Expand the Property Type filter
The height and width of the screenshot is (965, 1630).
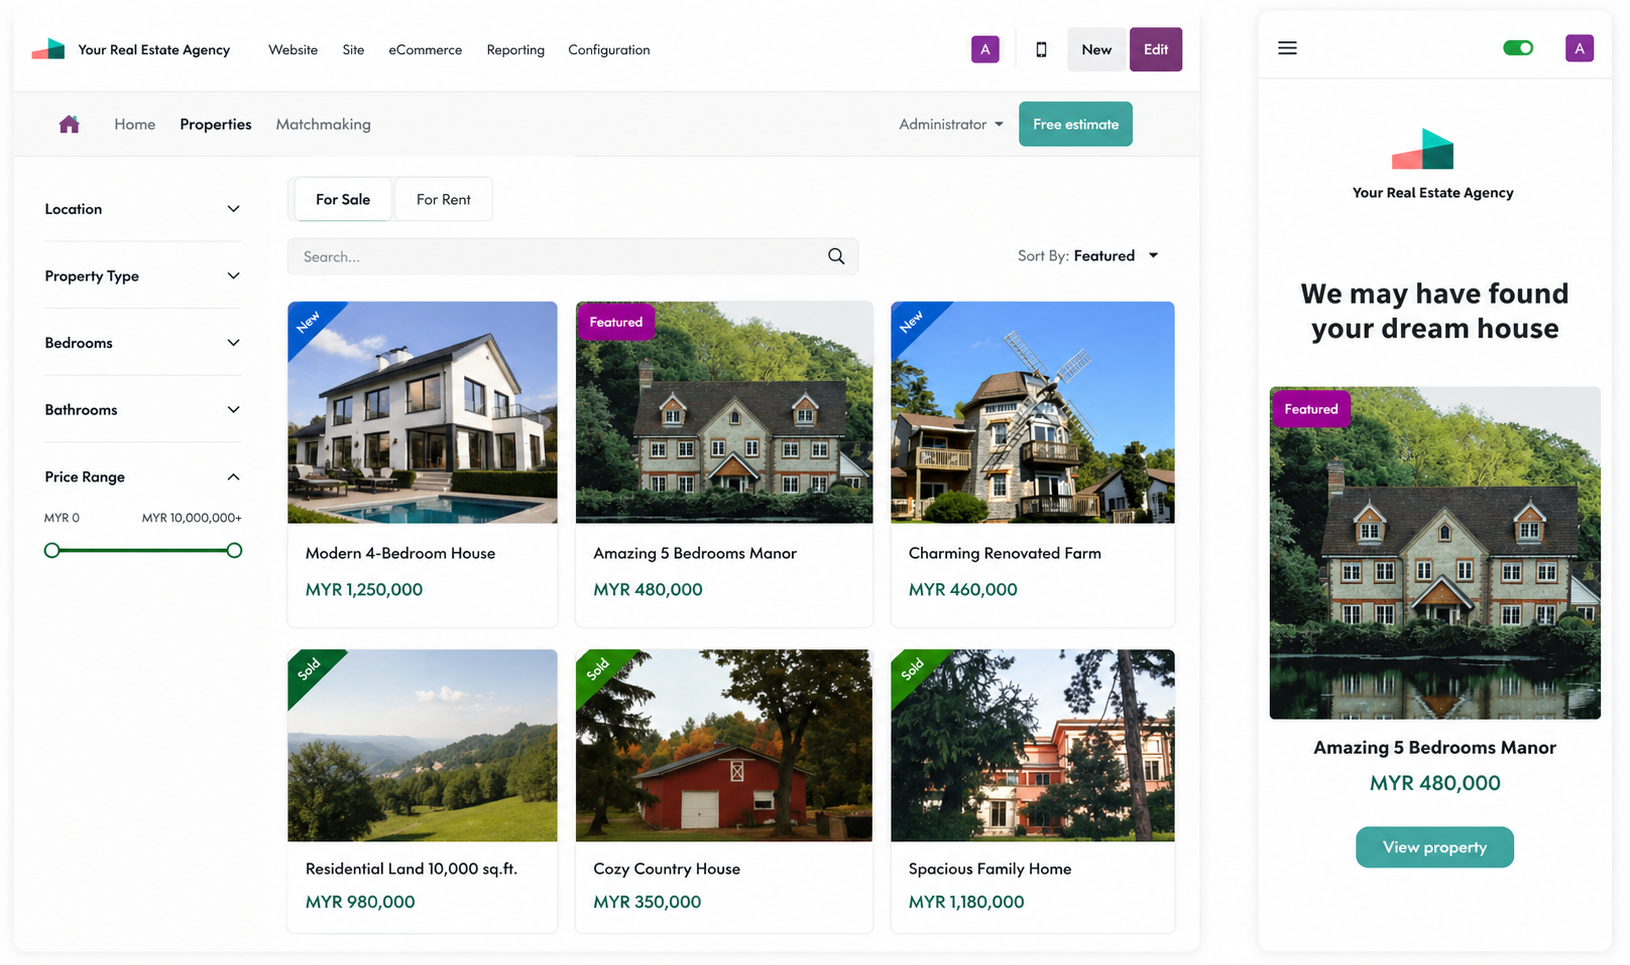point(233,276)
